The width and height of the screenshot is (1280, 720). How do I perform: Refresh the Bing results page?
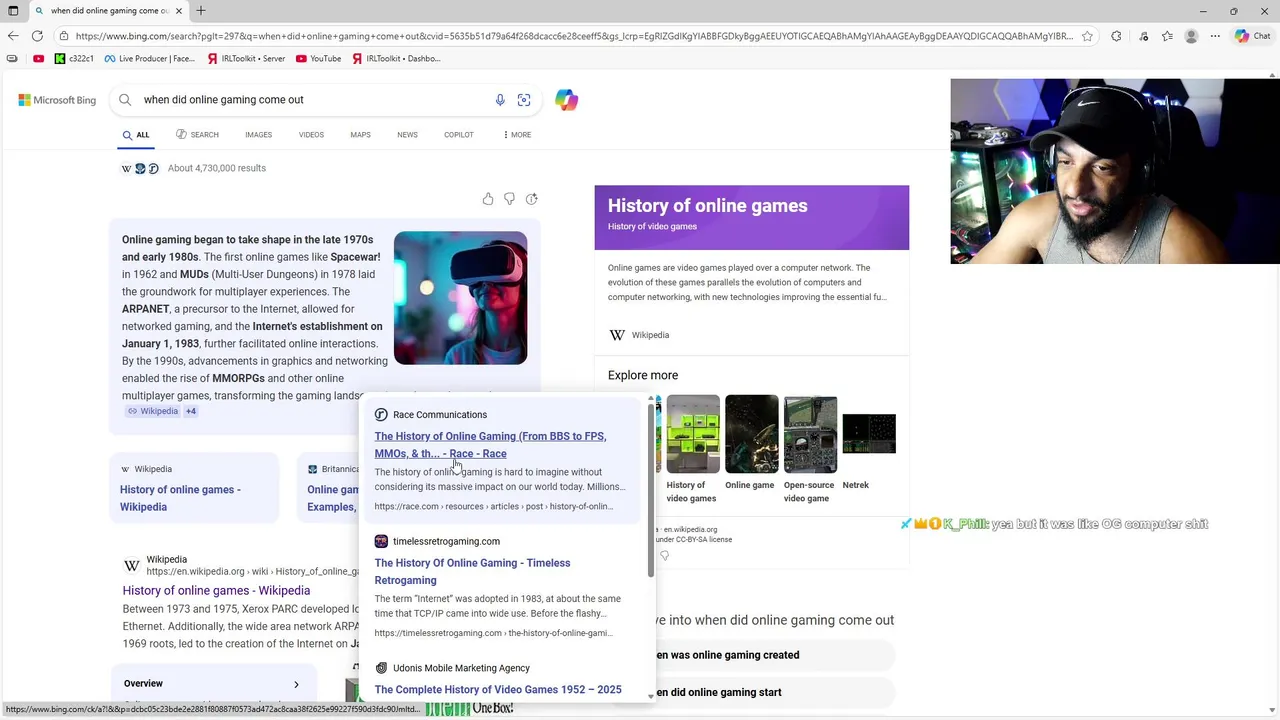point(37,36)
